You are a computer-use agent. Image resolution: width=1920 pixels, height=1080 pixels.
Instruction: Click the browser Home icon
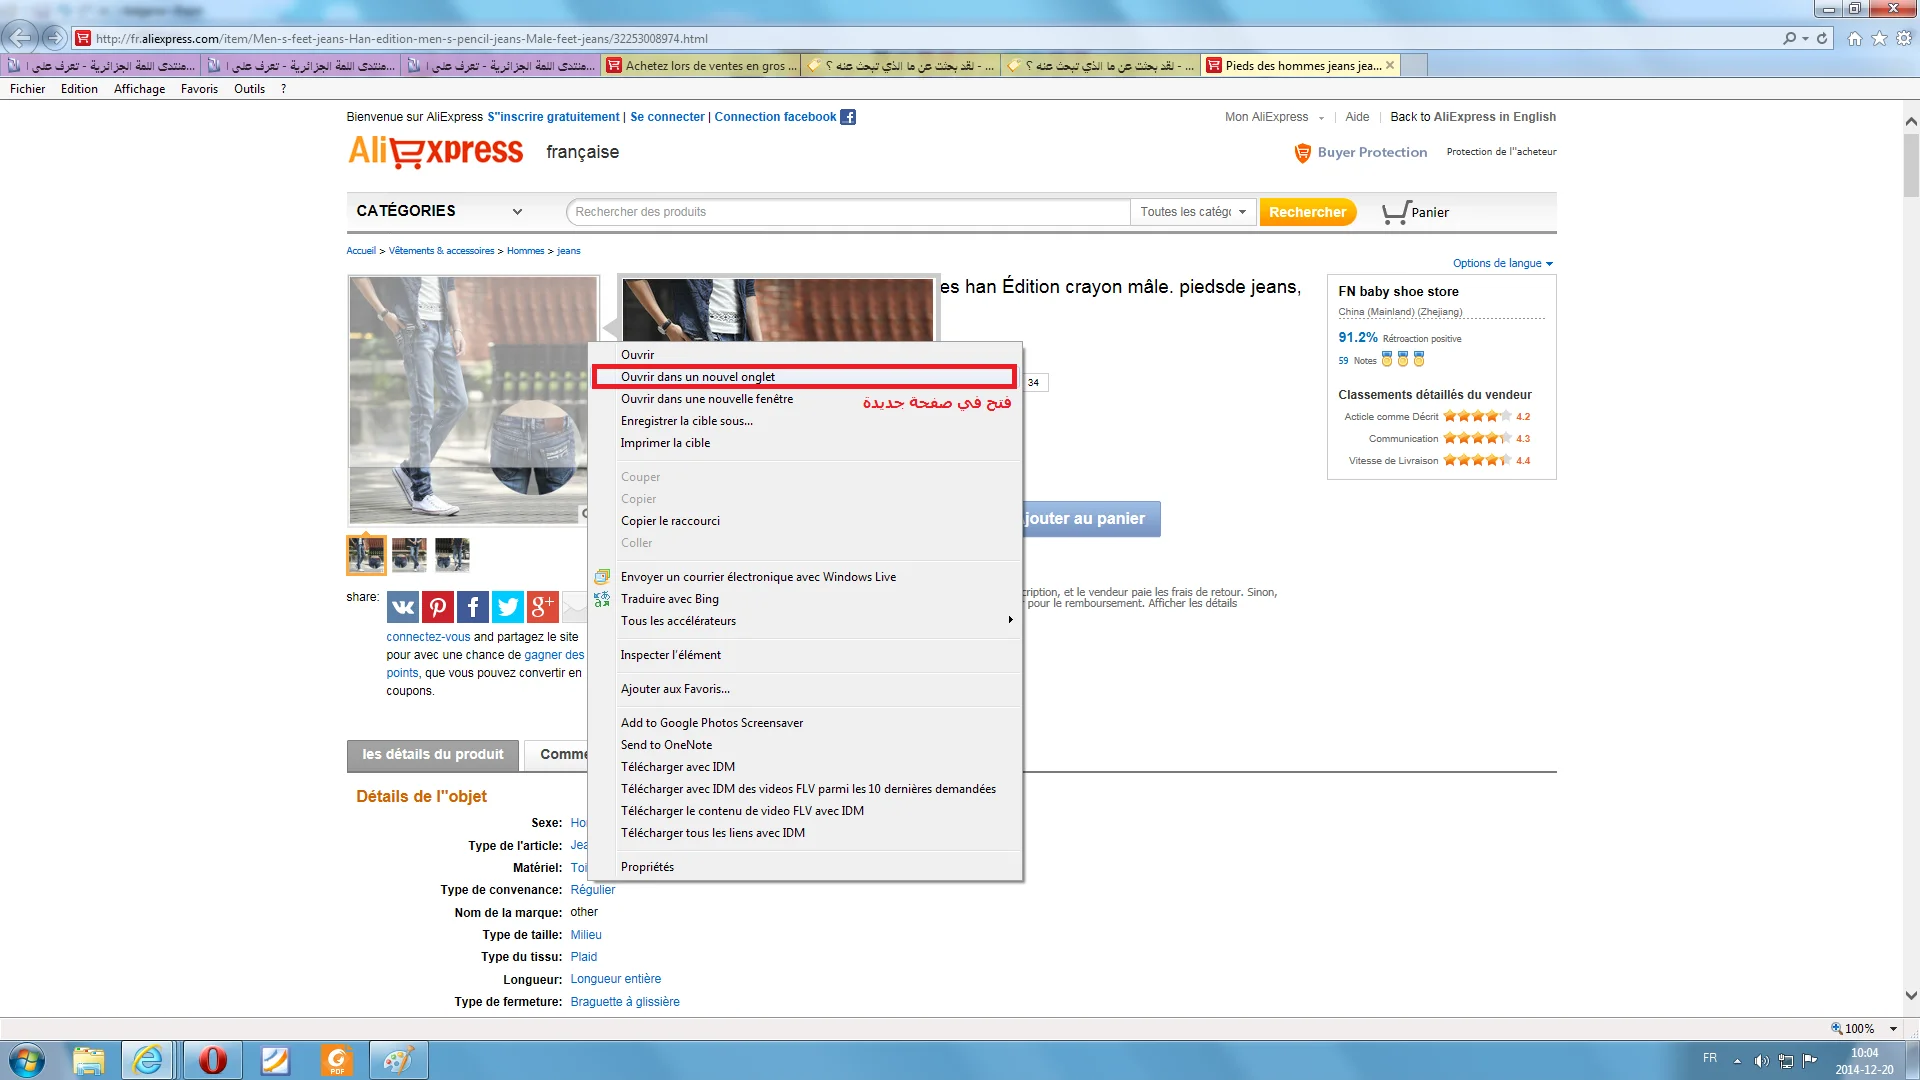click(1855, 38)
